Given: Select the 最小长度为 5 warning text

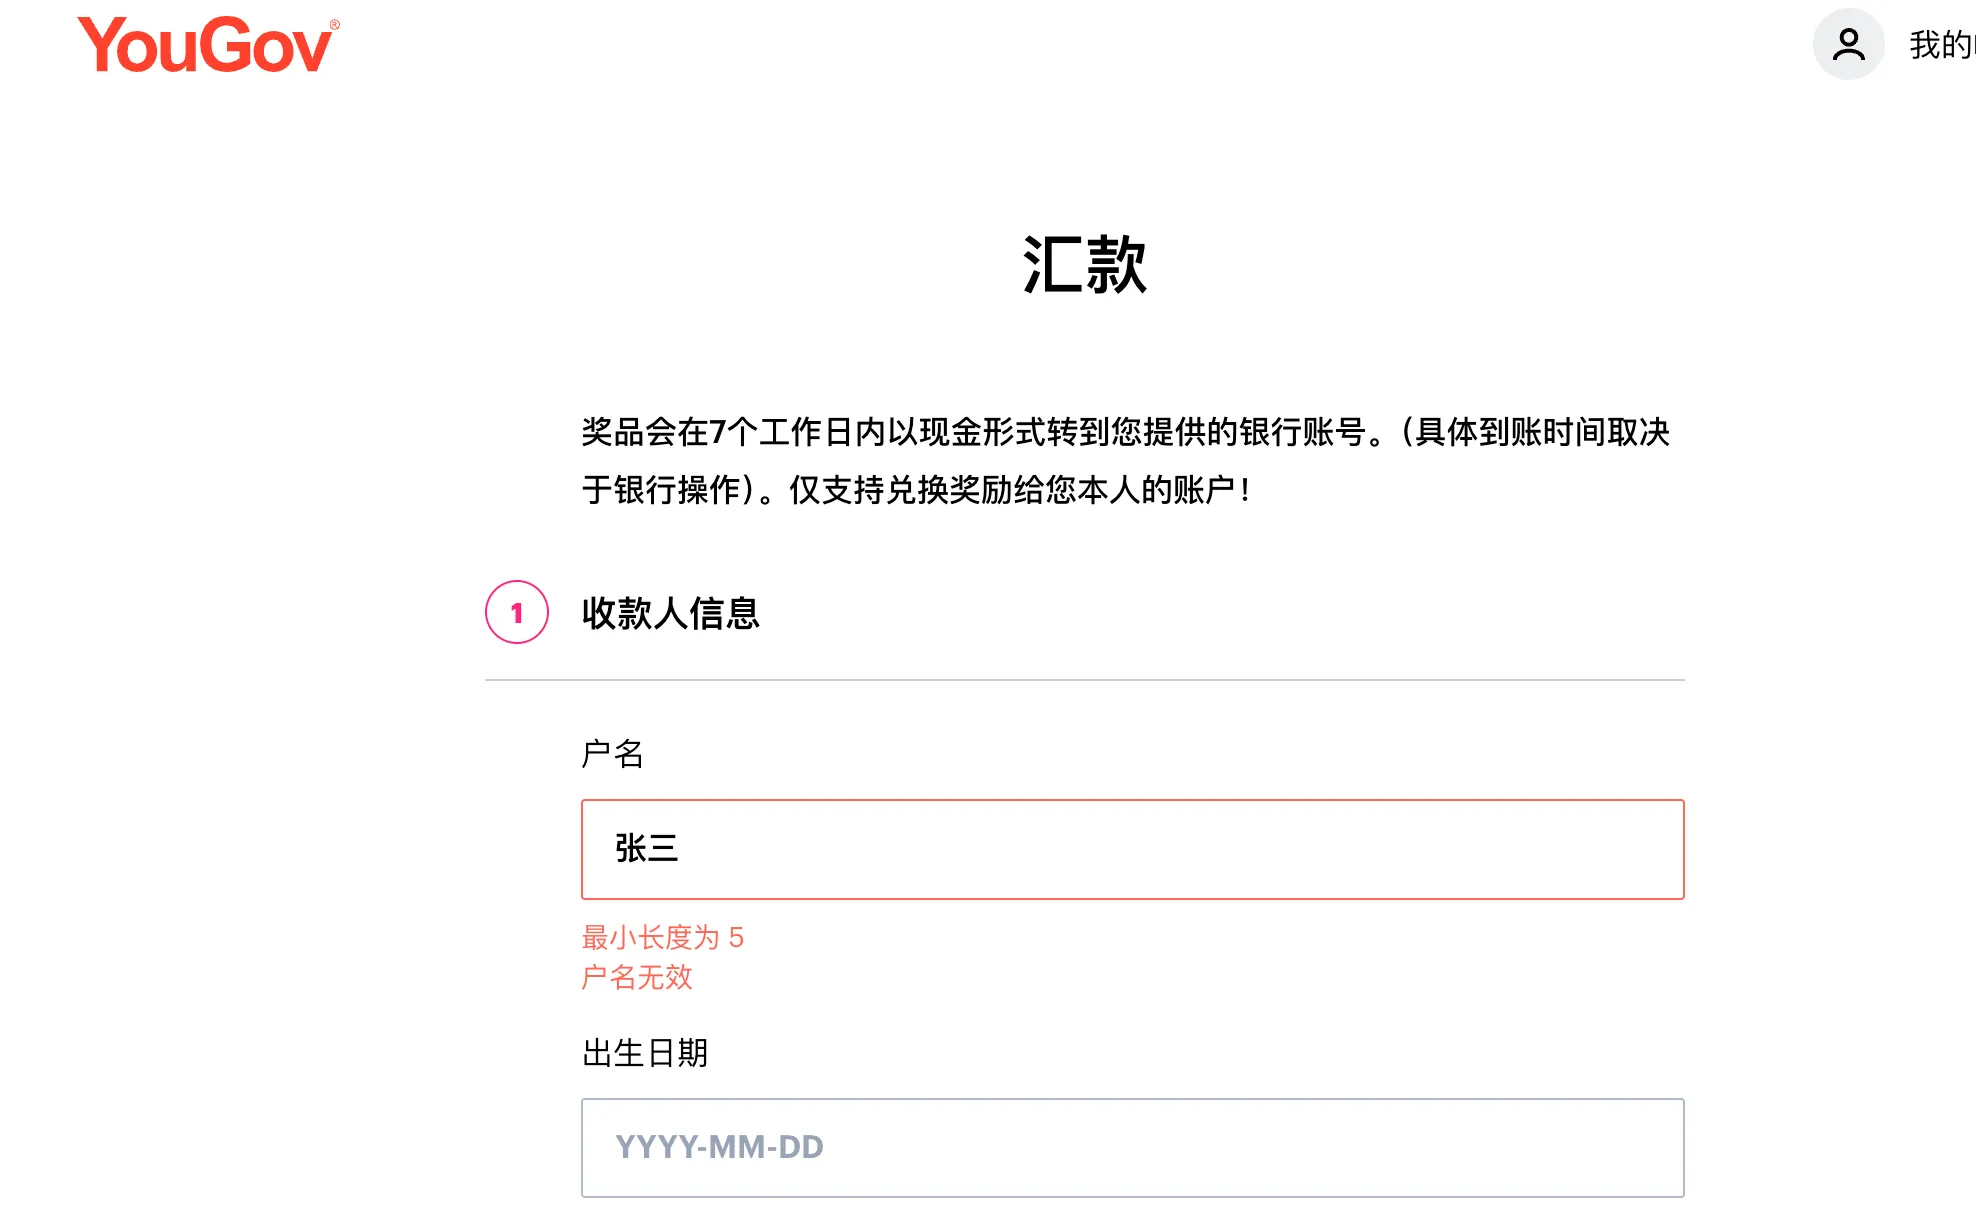Looking at the screenshot, I should tap(663, 938).
